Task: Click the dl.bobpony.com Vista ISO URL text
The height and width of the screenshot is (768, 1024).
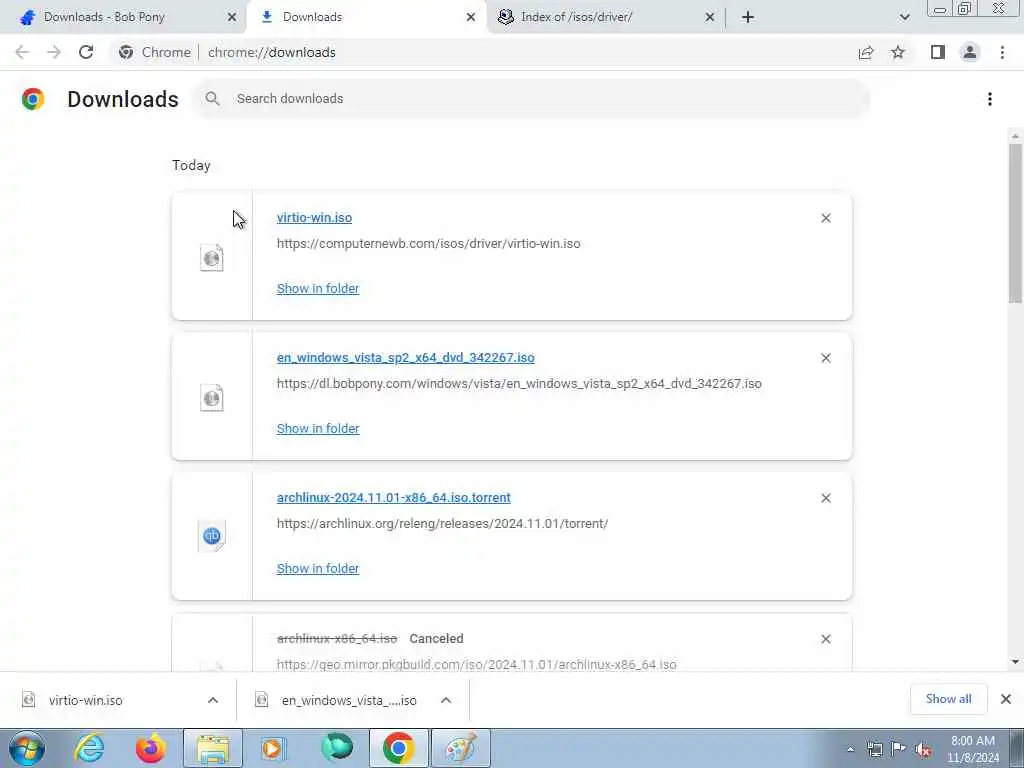Action: [519, 383]
